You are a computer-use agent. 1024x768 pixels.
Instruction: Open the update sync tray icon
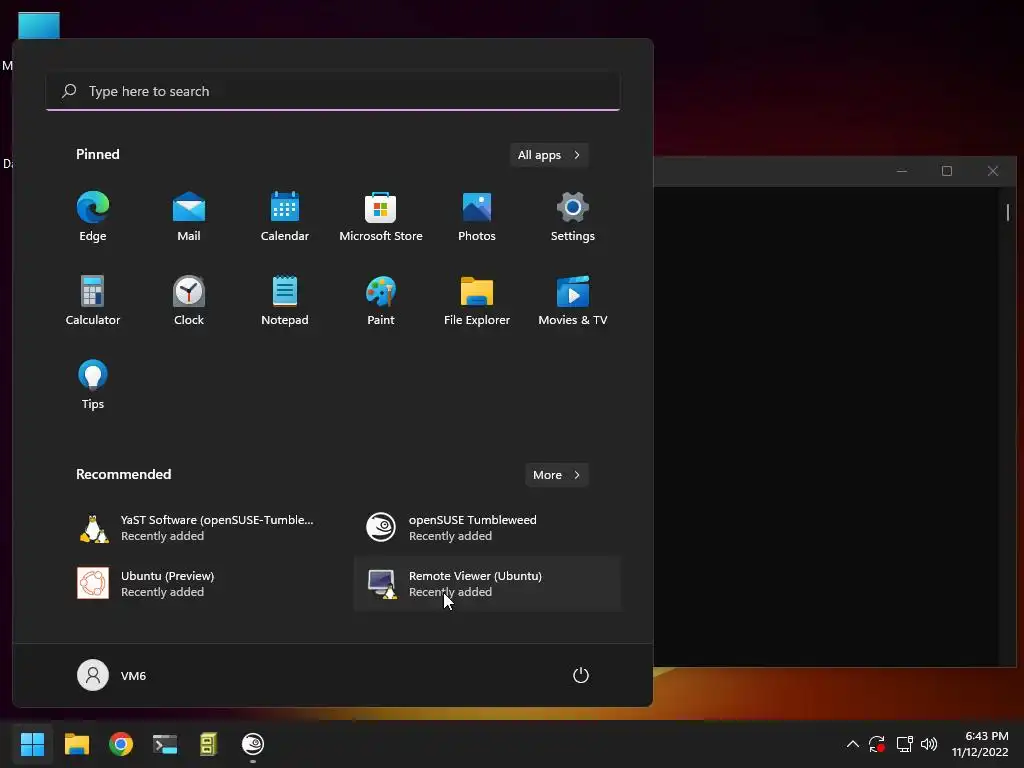point(876,744)
